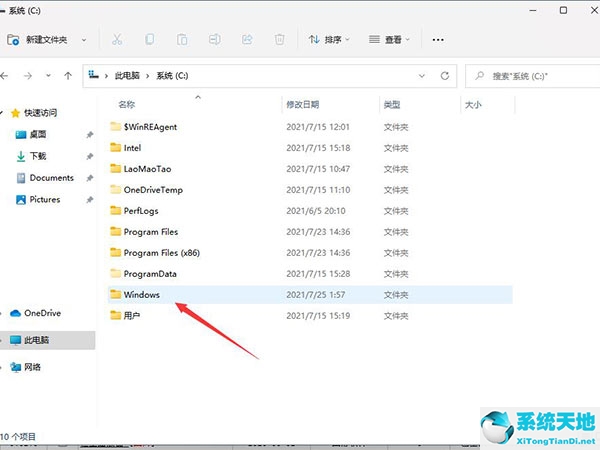Open the See more ellipsis menu
600x450 pixels.
(438, 40)
